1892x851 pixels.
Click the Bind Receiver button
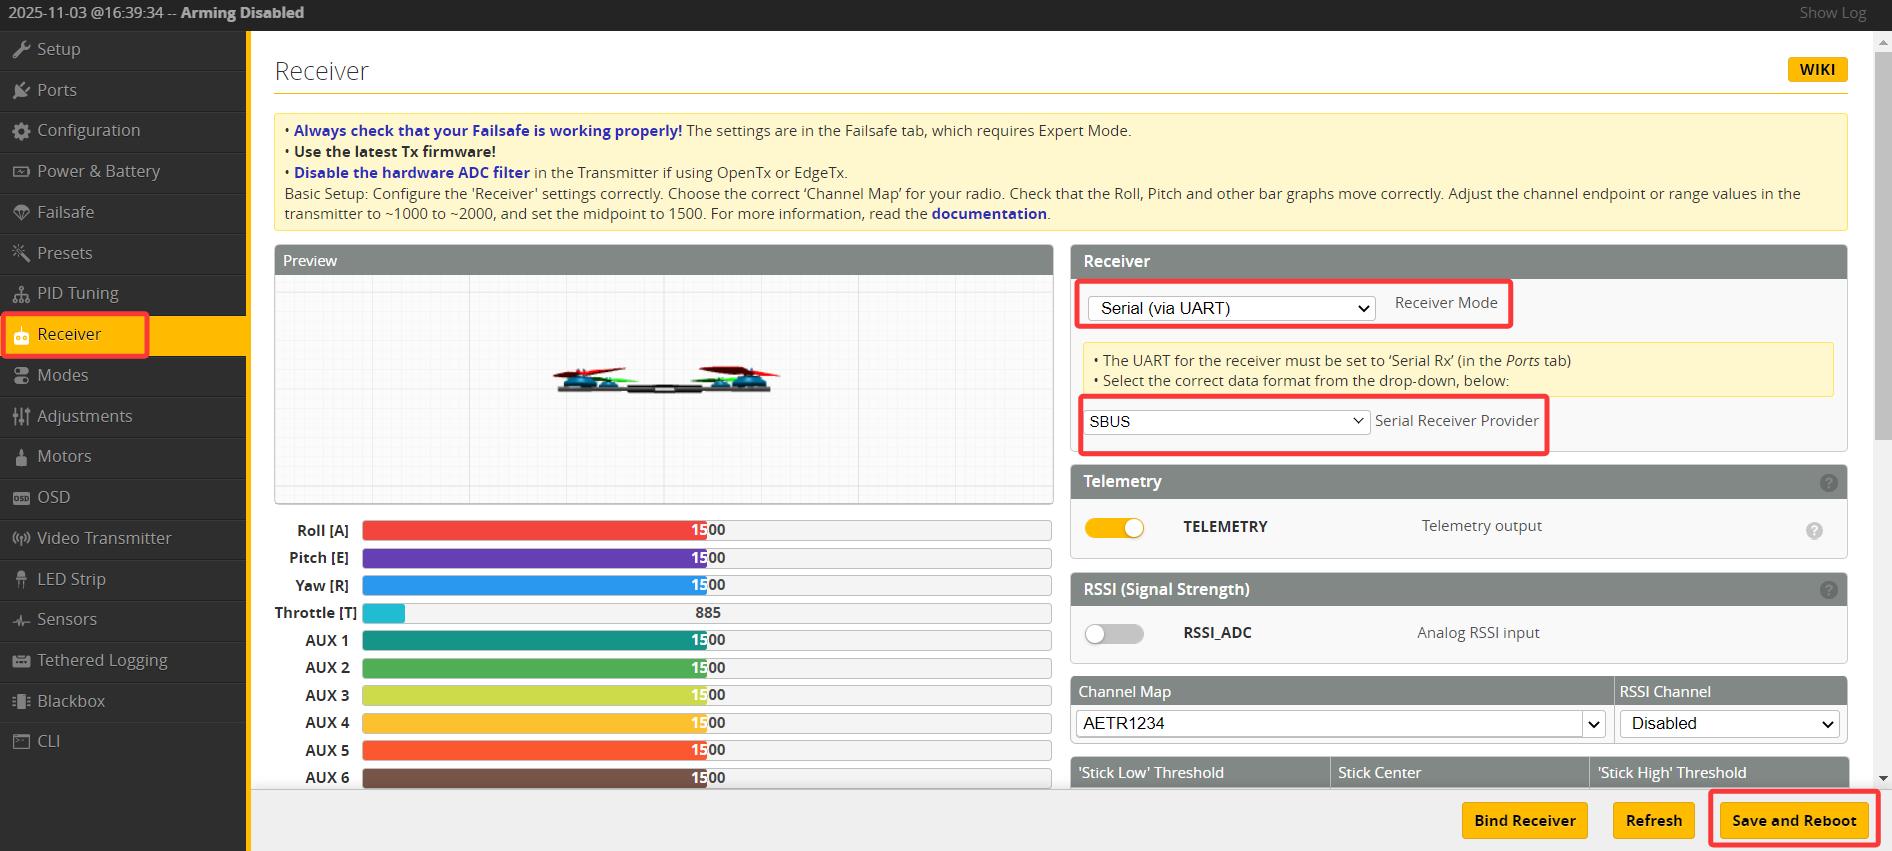(1524, 820)
